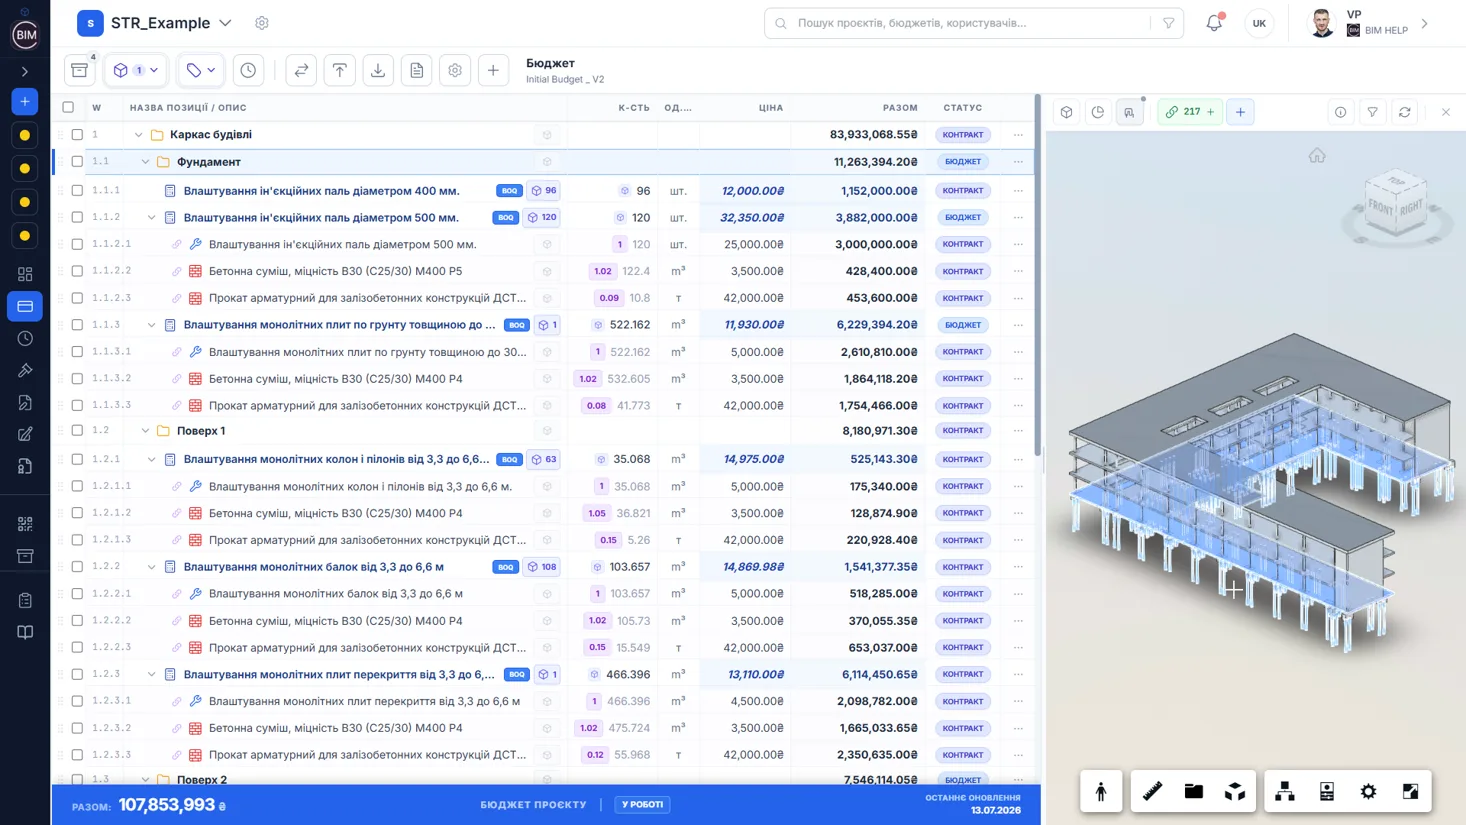Switch language via UK button
Viewport: 1466px width, 825px height.
tap(1259, 23)
